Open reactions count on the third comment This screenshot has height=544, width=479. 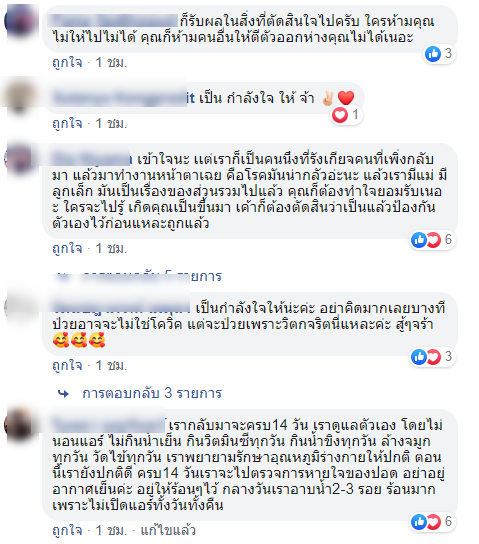[x=432, y=240]
